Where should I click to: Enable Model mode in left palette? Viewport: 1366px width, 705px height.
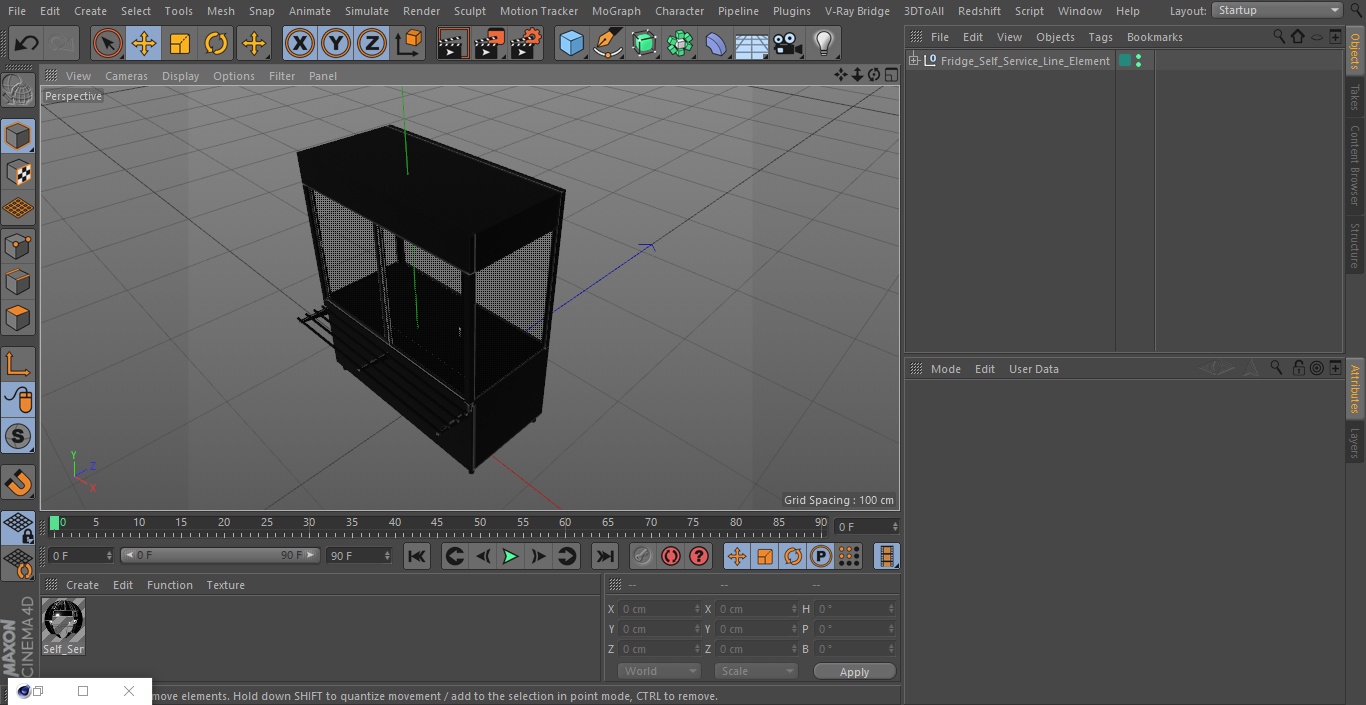[18, 136]
